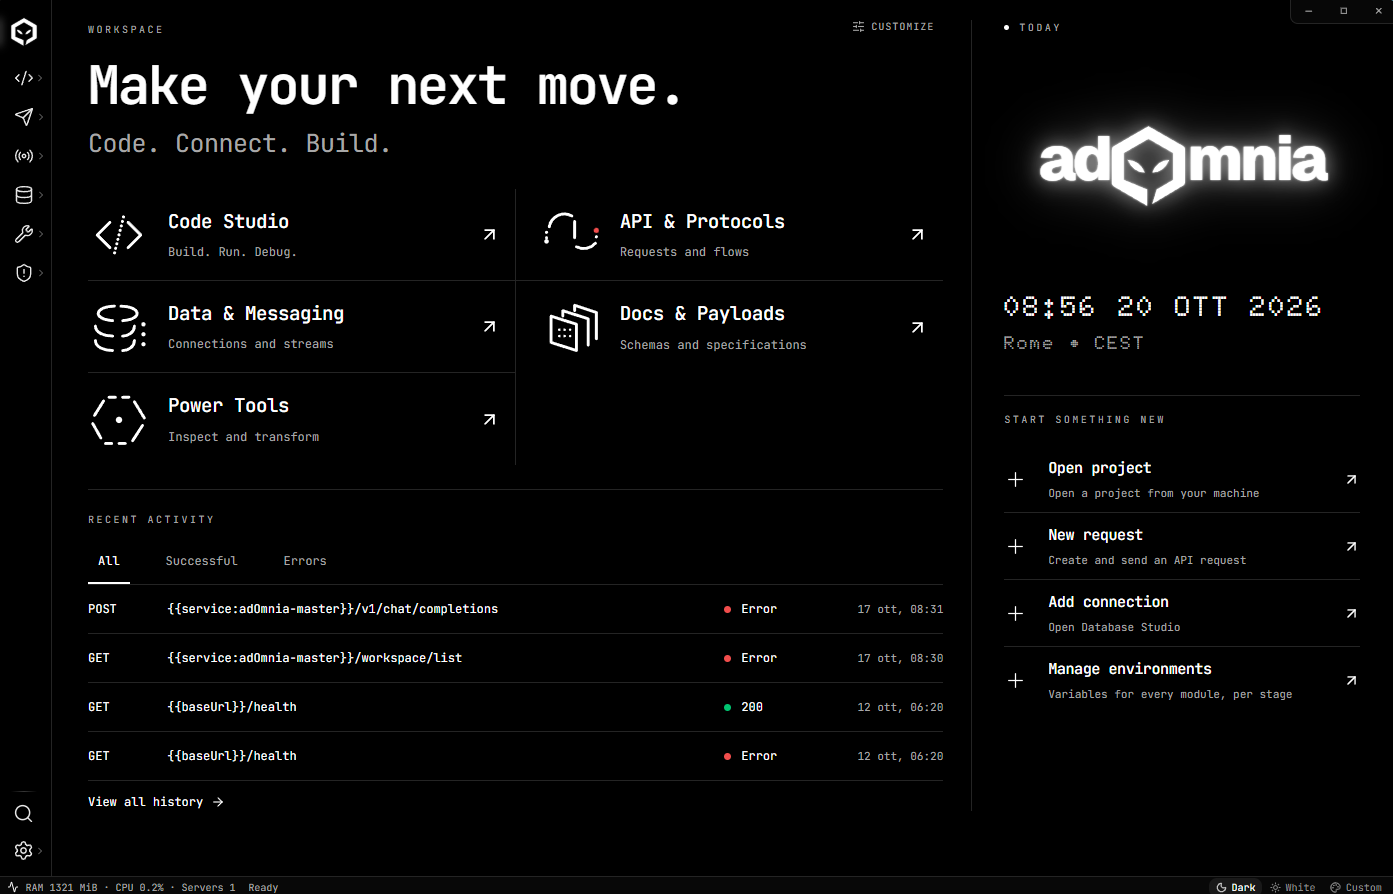Open the shield alert sidebar icon

tap(24, 273)
